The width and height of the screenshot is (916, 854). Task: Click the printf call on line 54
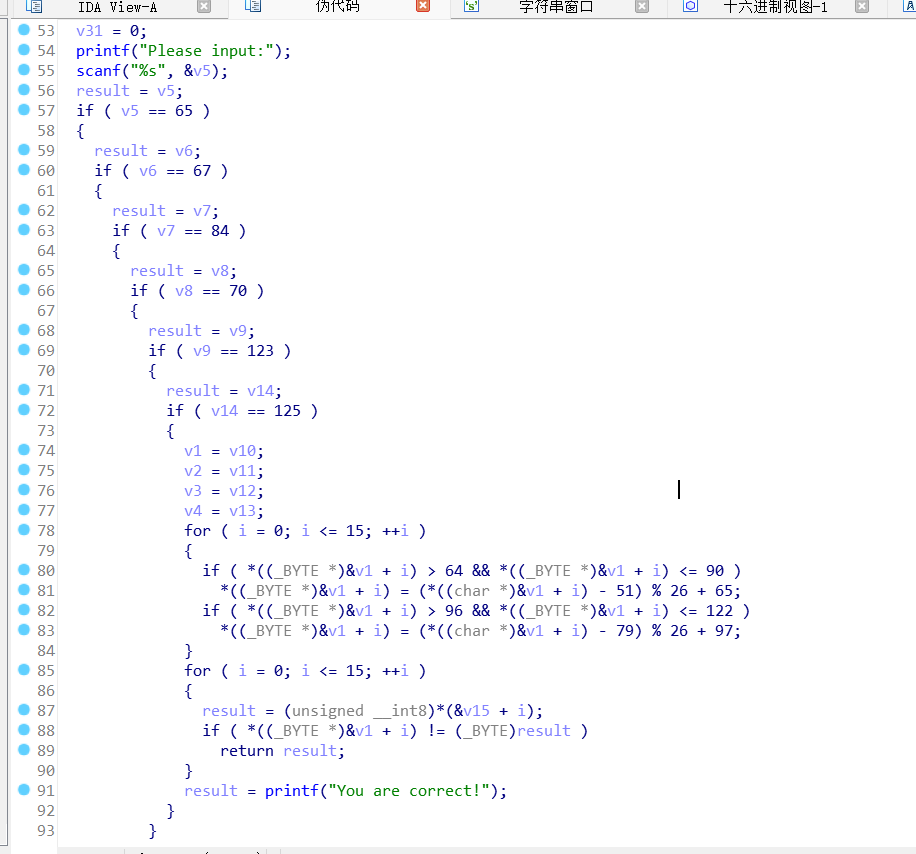pyautogui.click(x=103, y=51)
